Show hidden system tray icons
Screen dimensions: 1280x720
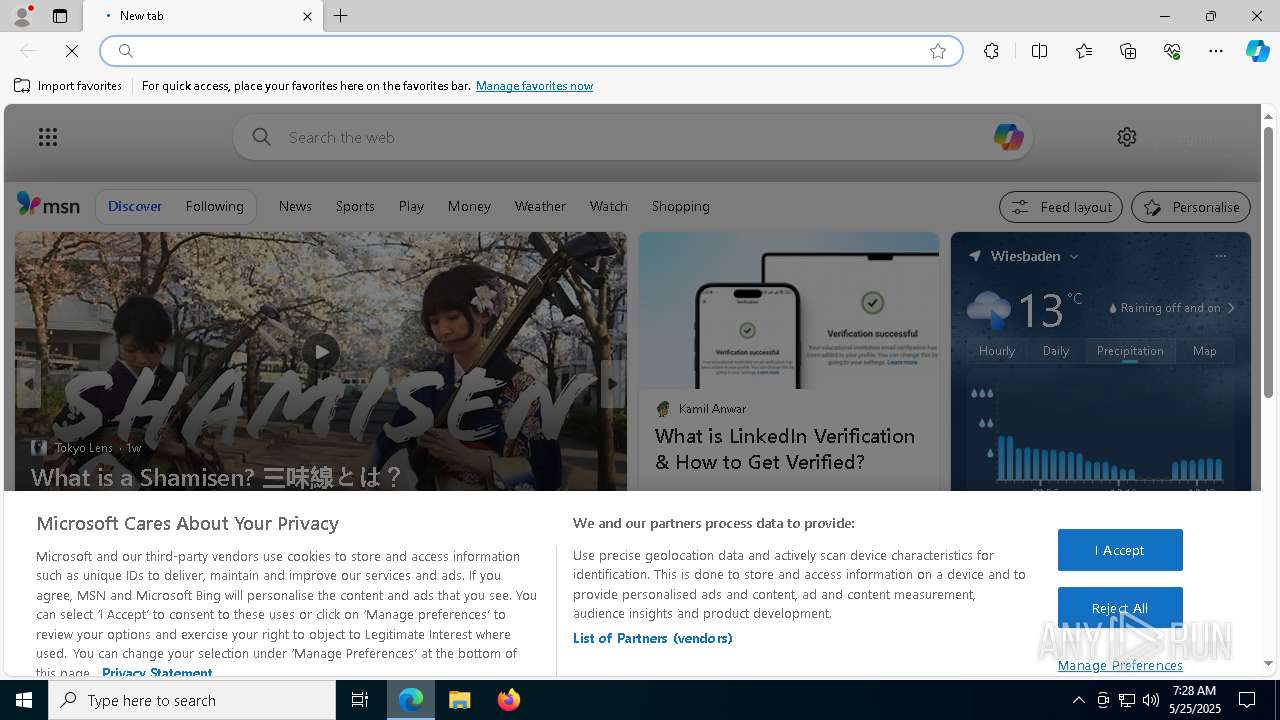[x=1078, y=700]
